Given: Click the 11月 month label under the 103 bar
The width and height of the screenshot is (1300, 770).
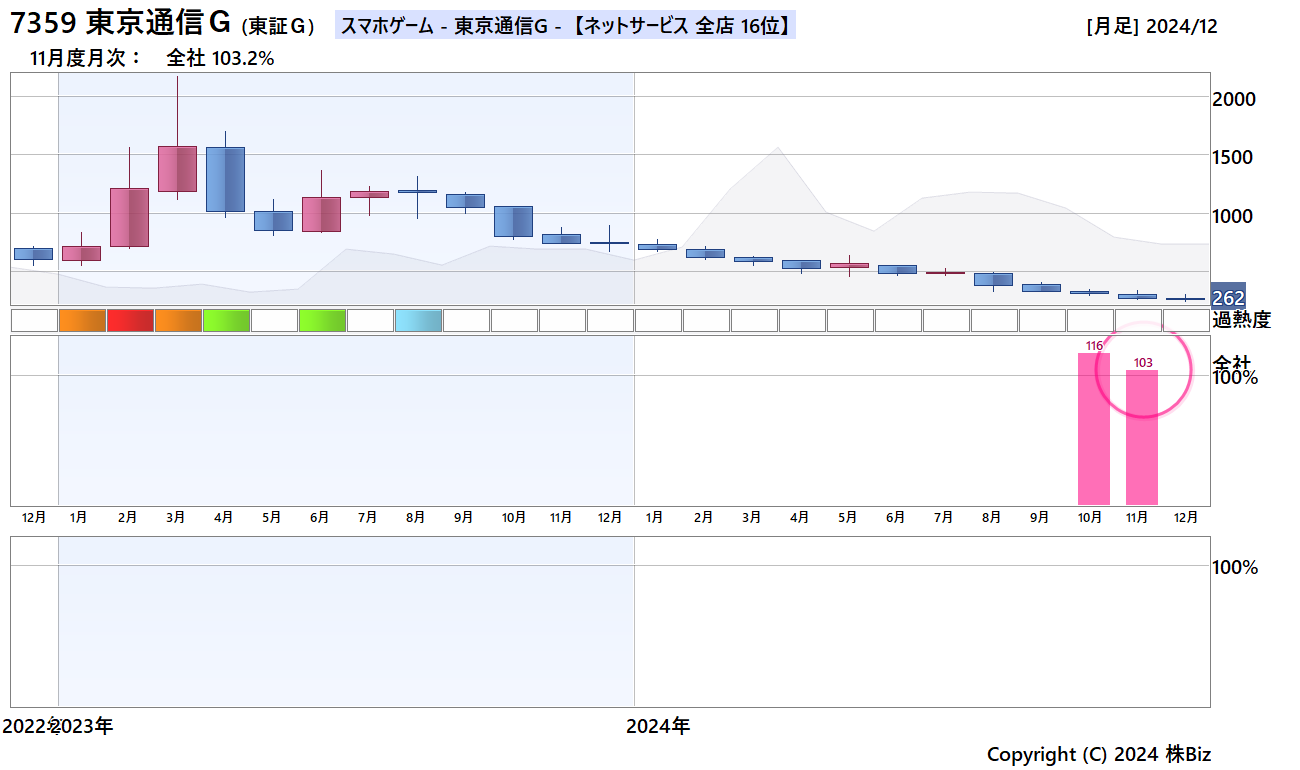Looking at the screenshot, I should click(x=1138, y=517).
